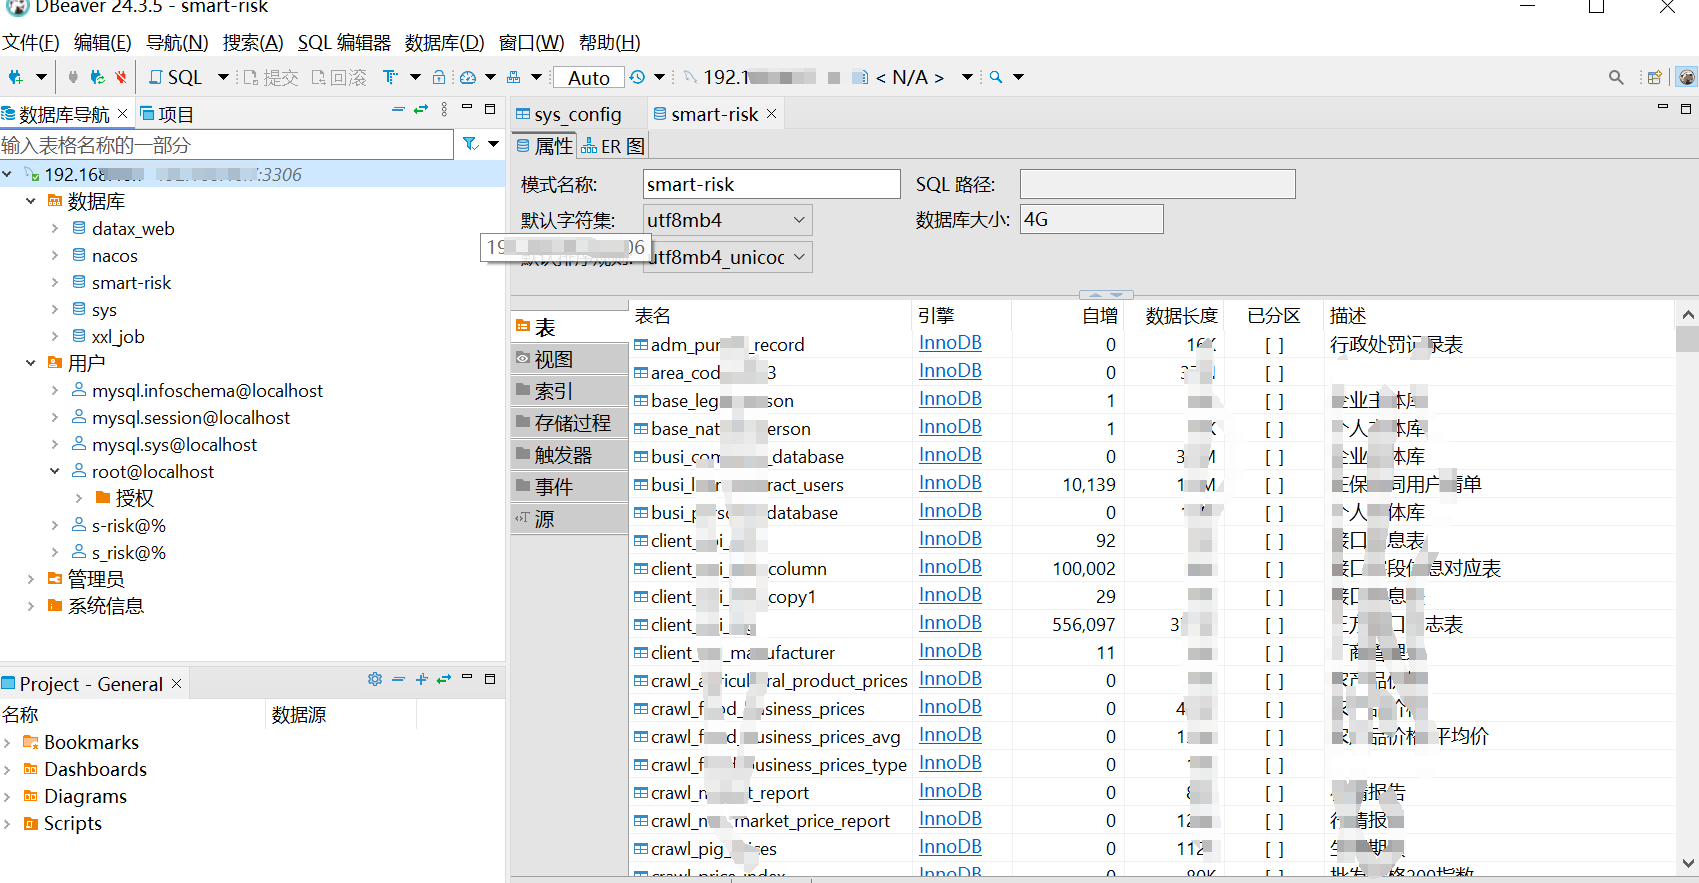Select the 触发器 side tab
Screen dimensions: 1699x883
point(569,455)
